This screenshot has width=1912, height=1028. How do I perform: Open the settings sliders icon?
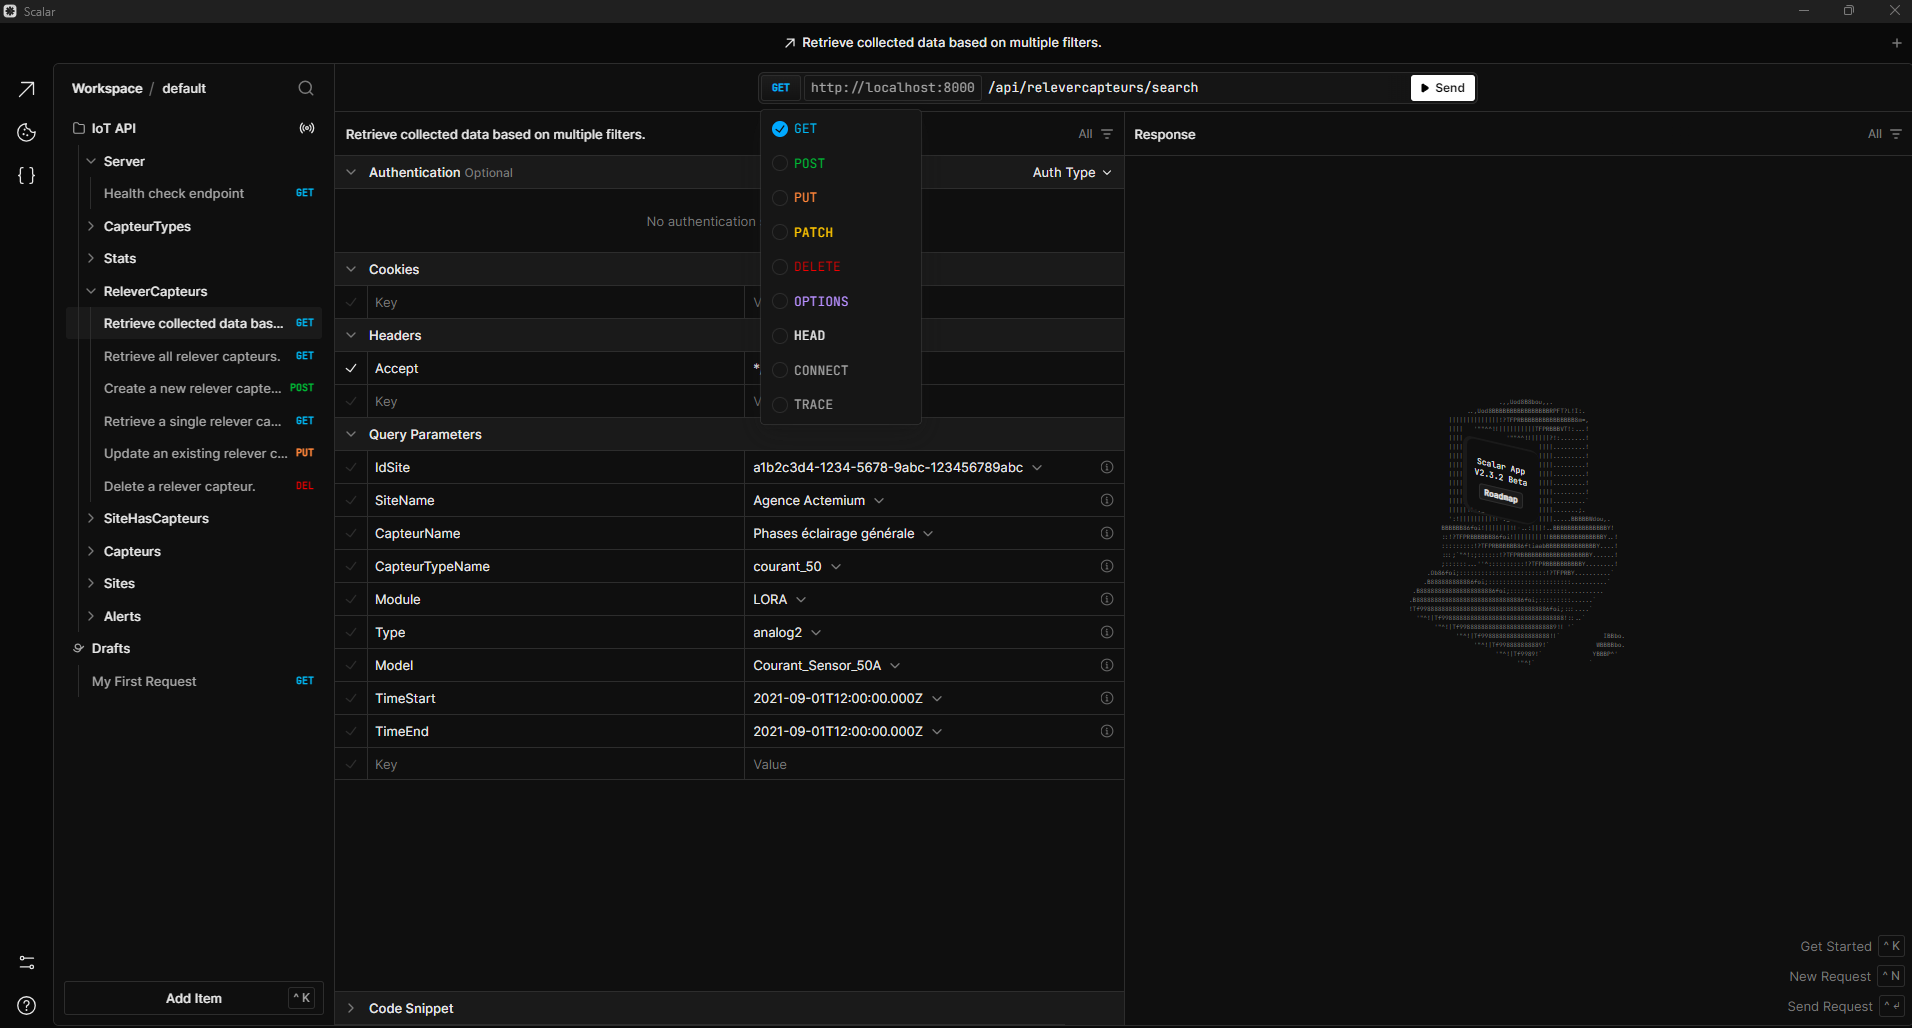[x=27, y=962]
